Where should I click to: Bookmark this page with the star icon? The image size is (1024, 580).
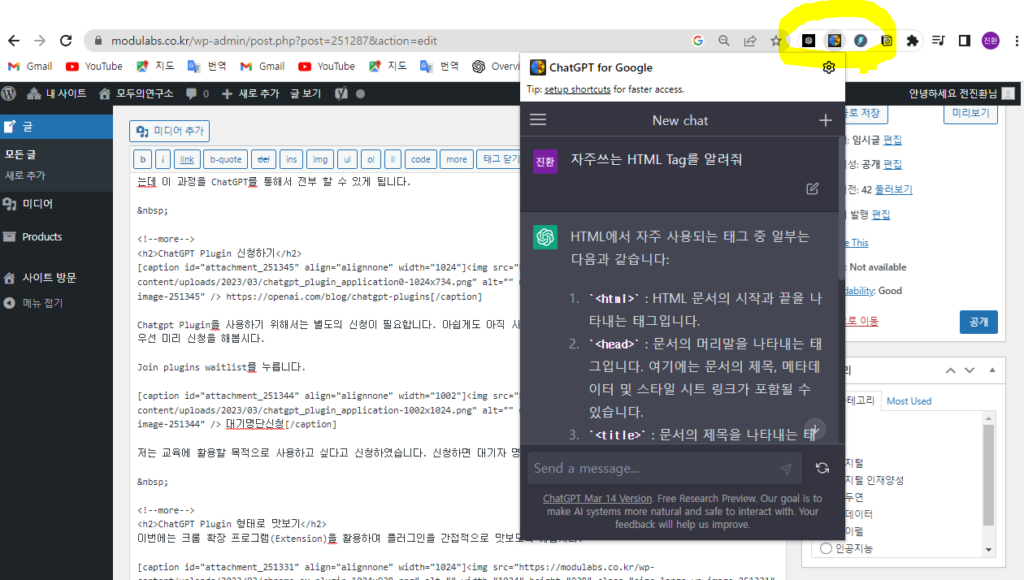pyautogui.click(x=776, y=40)
